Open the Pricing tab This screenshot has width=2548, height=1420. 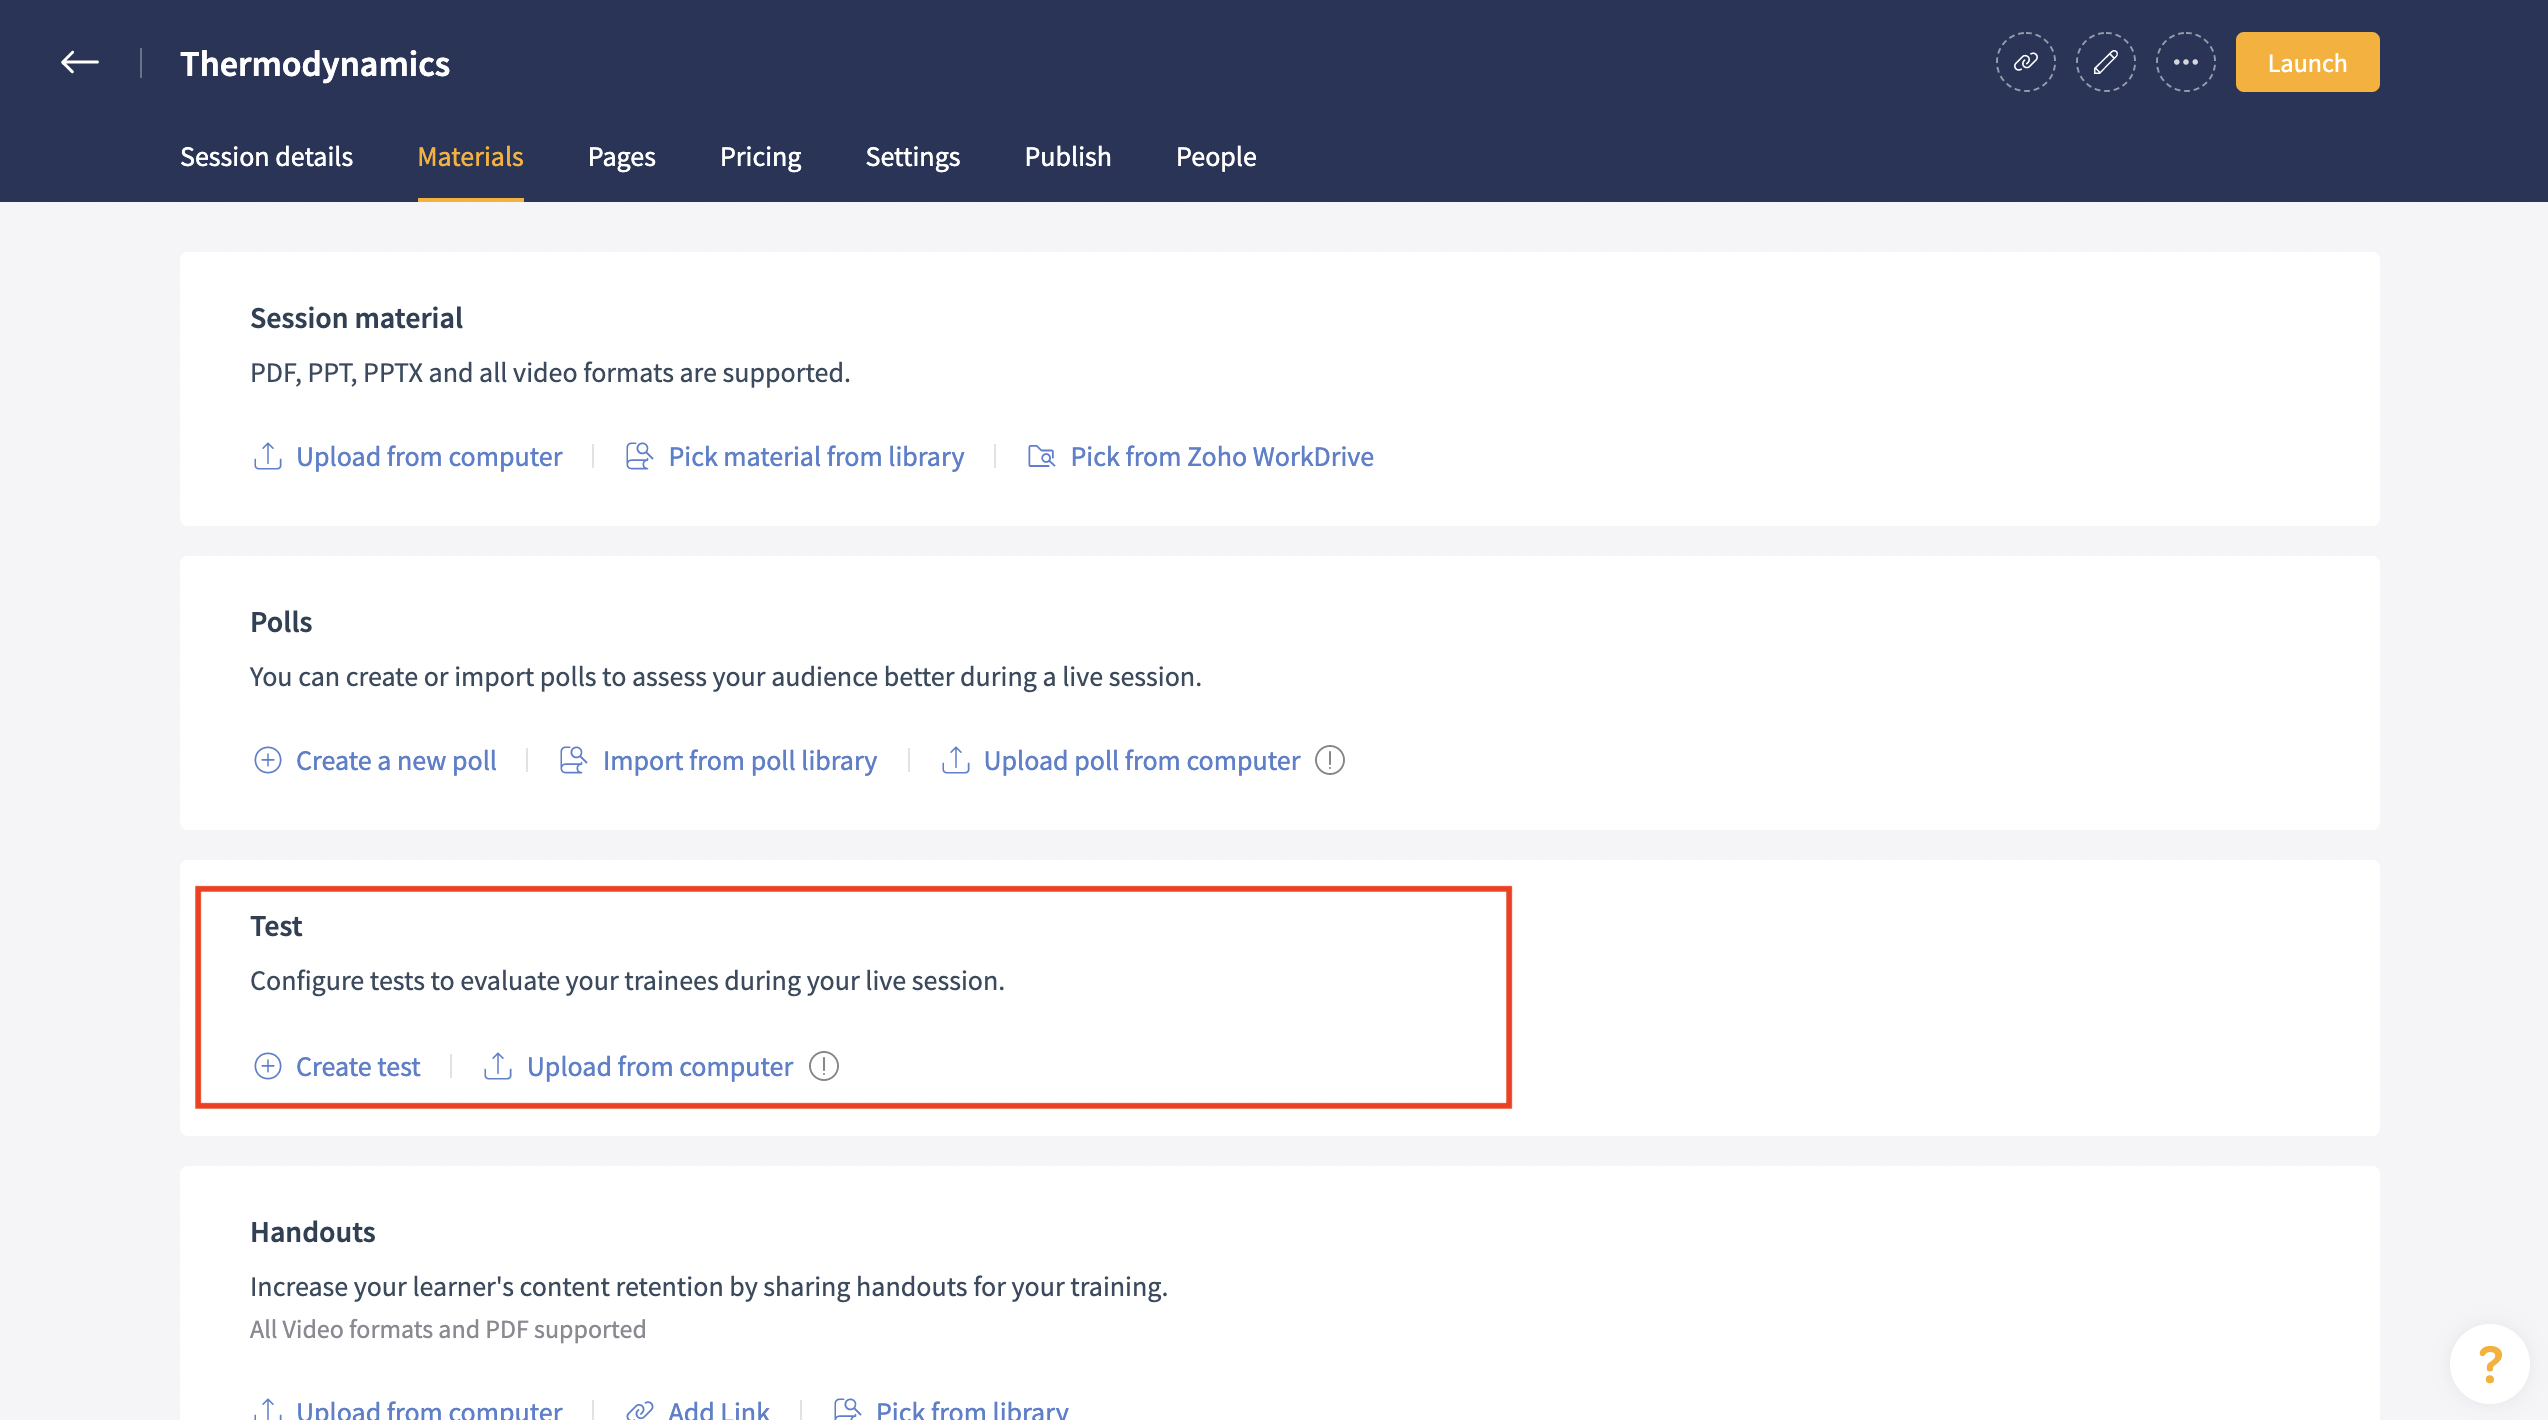[x=760, y=157]
